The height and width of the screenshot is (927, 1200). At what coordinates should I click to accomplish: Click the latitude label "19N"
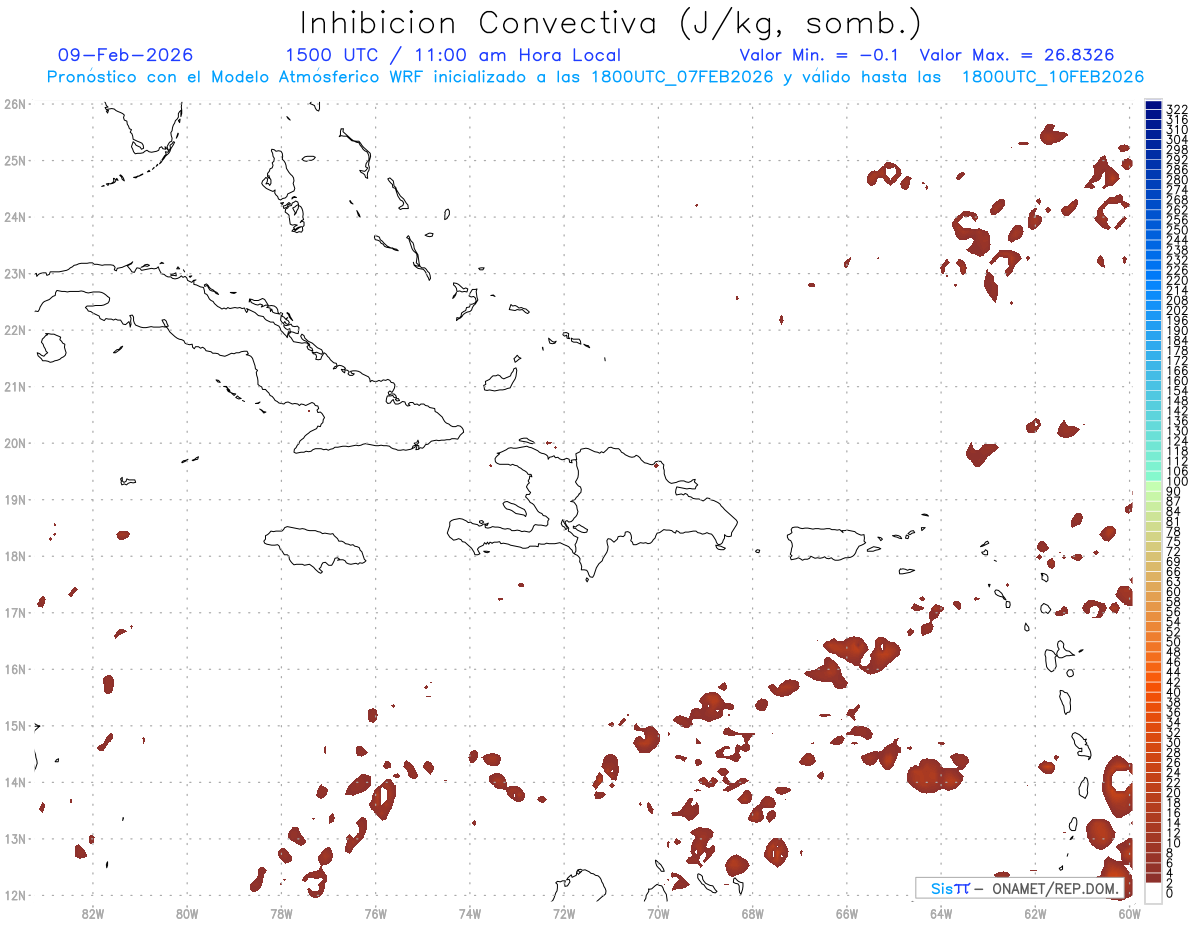pos(14,499)
